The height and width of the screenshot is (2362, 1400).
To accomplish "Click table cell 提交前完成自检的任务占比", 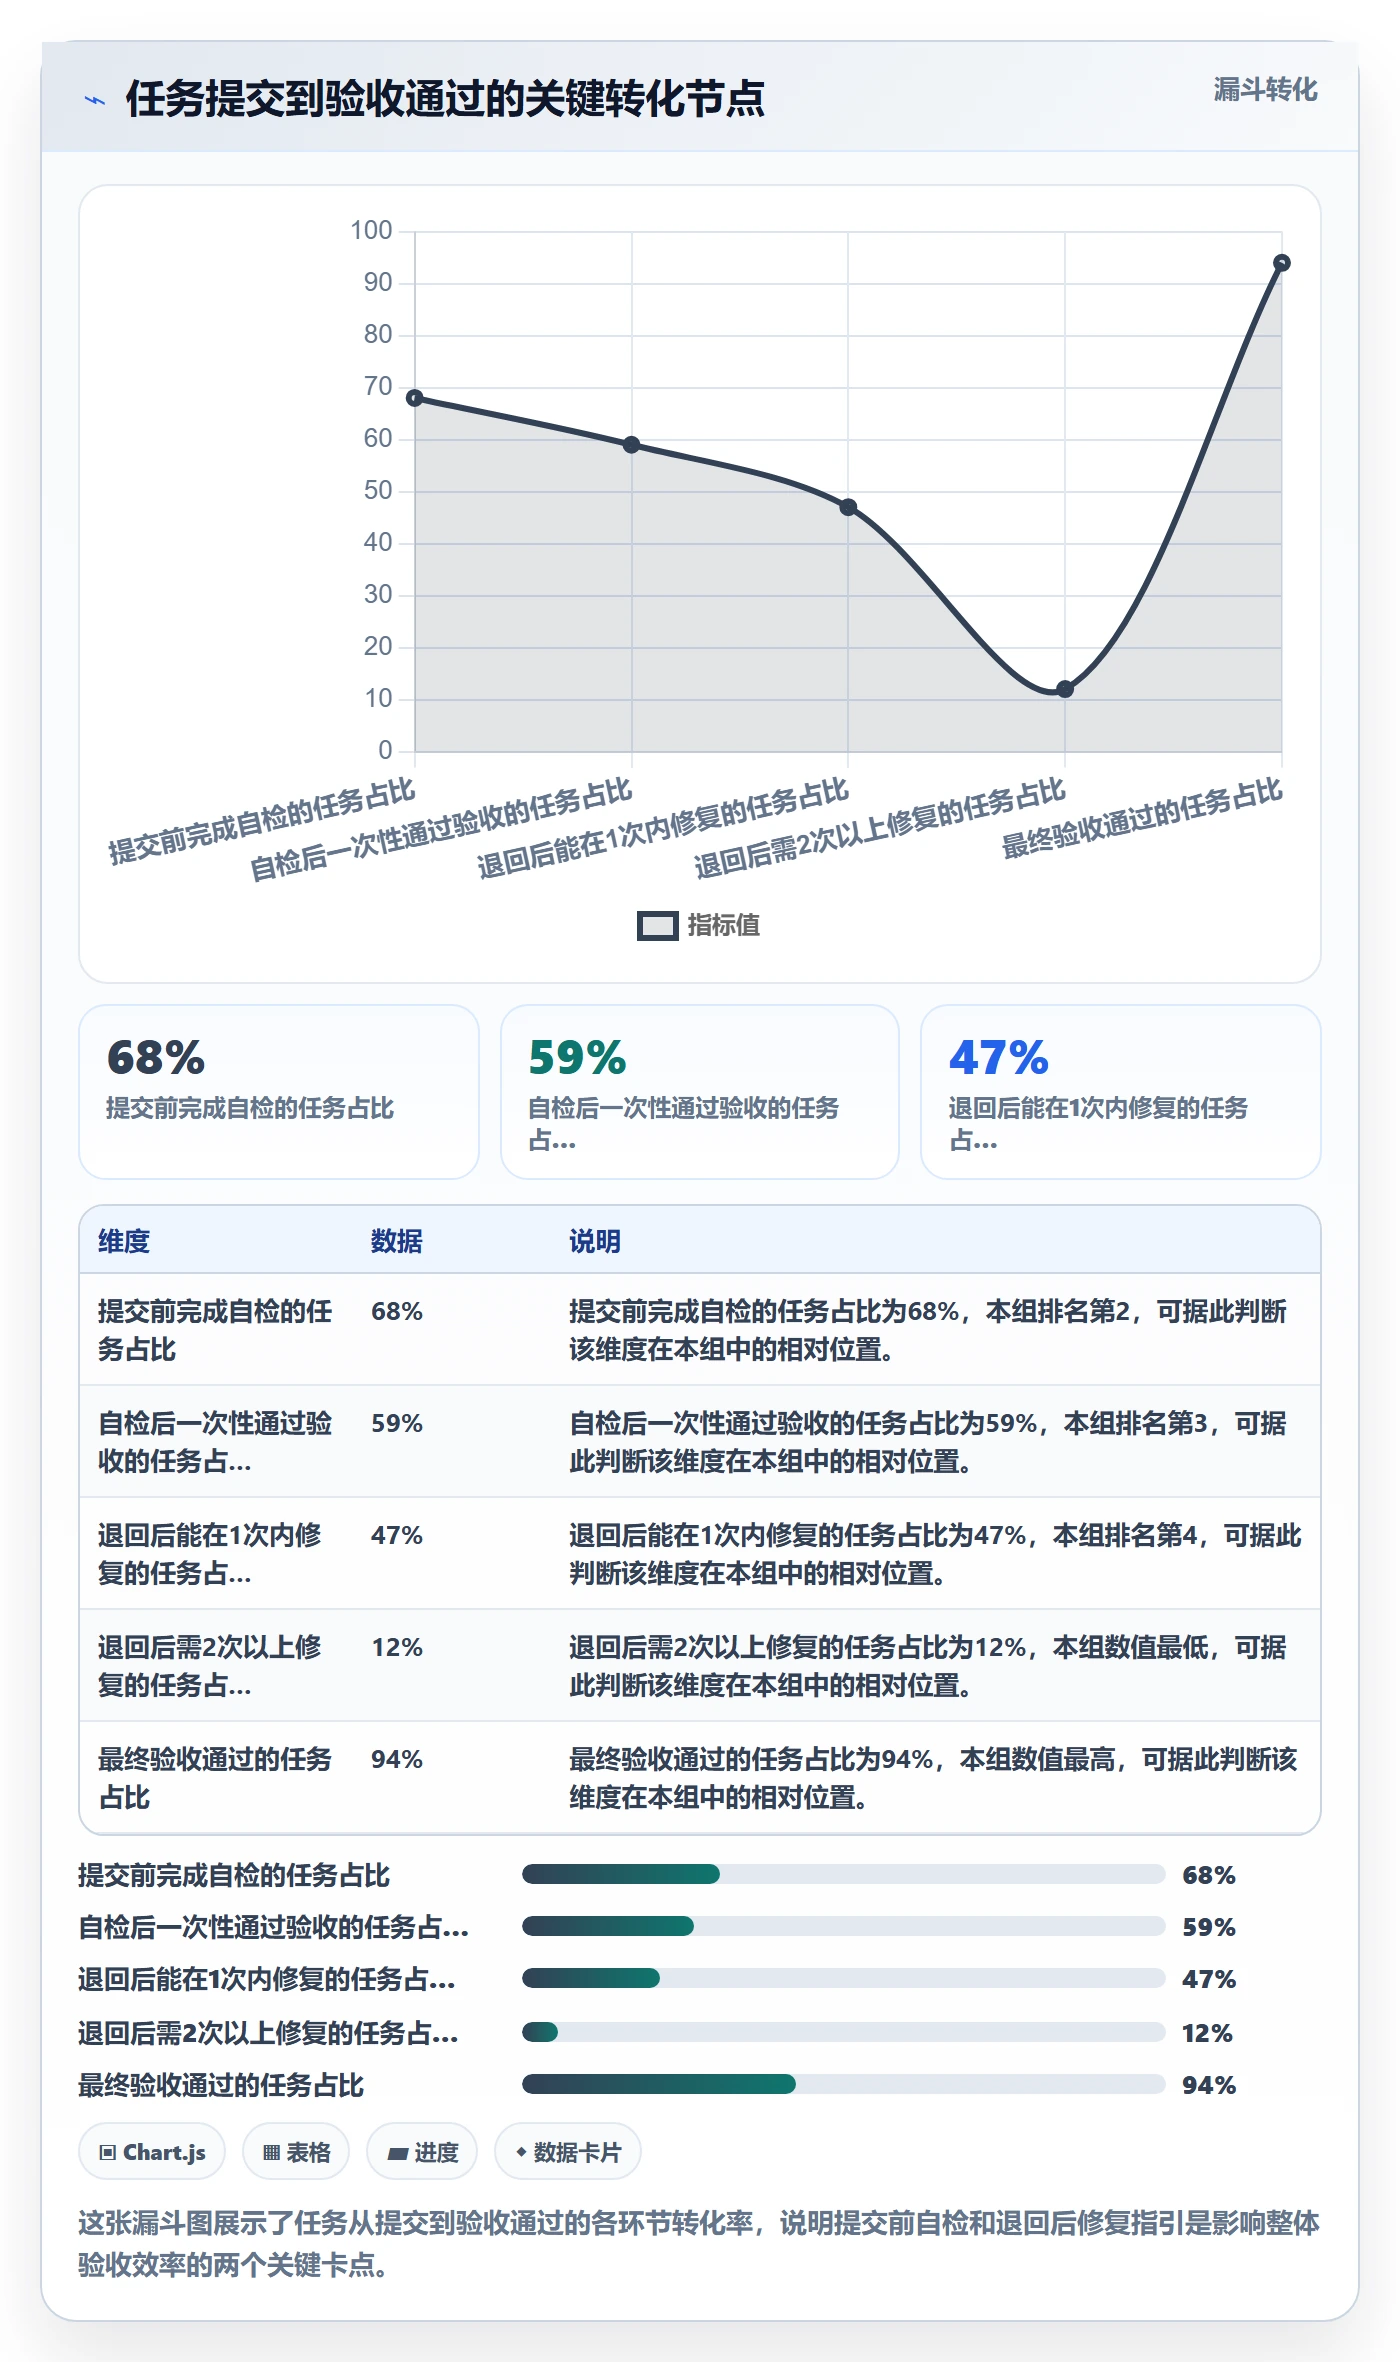I will point(215,1331).
